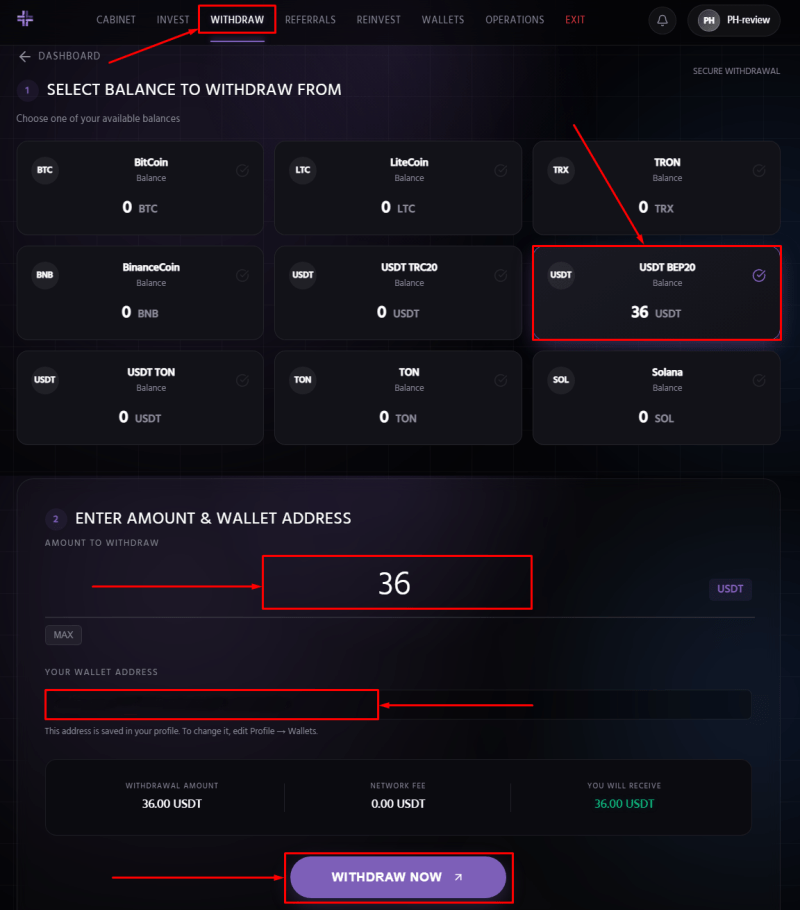Screen dimensions: 800x910
Task: Open the OPERATIONS menu item
Action: 514,19
